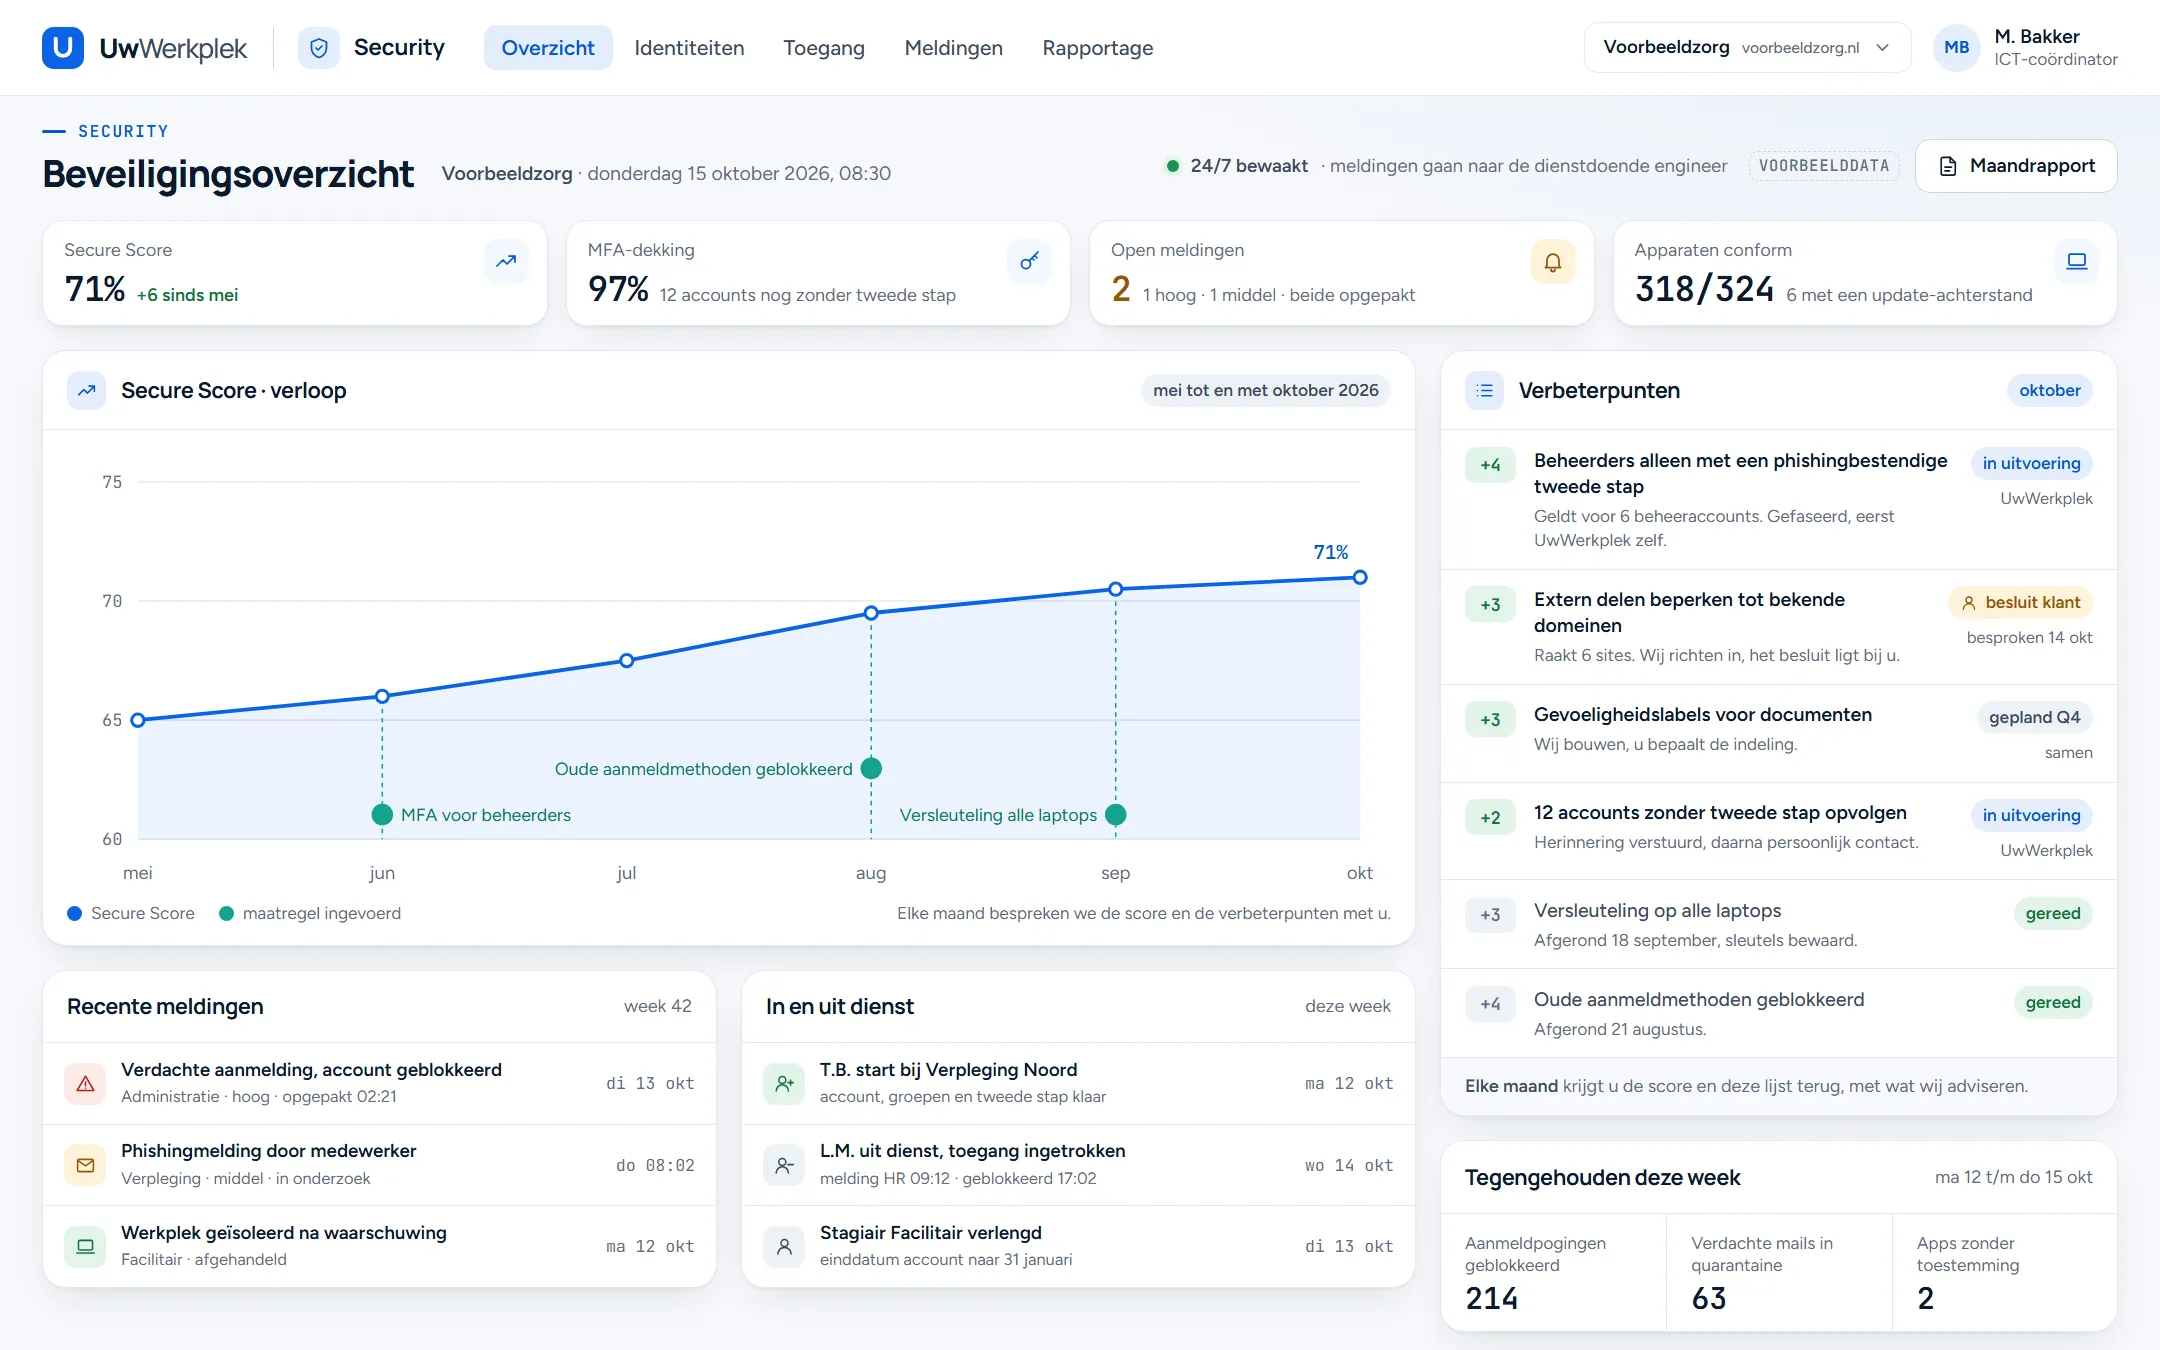Click 'Beheerders alleen met een phishingbestendige tweede stap'
The height and width of the screenshot is (1350, 2160).
tap(1740, 473)
